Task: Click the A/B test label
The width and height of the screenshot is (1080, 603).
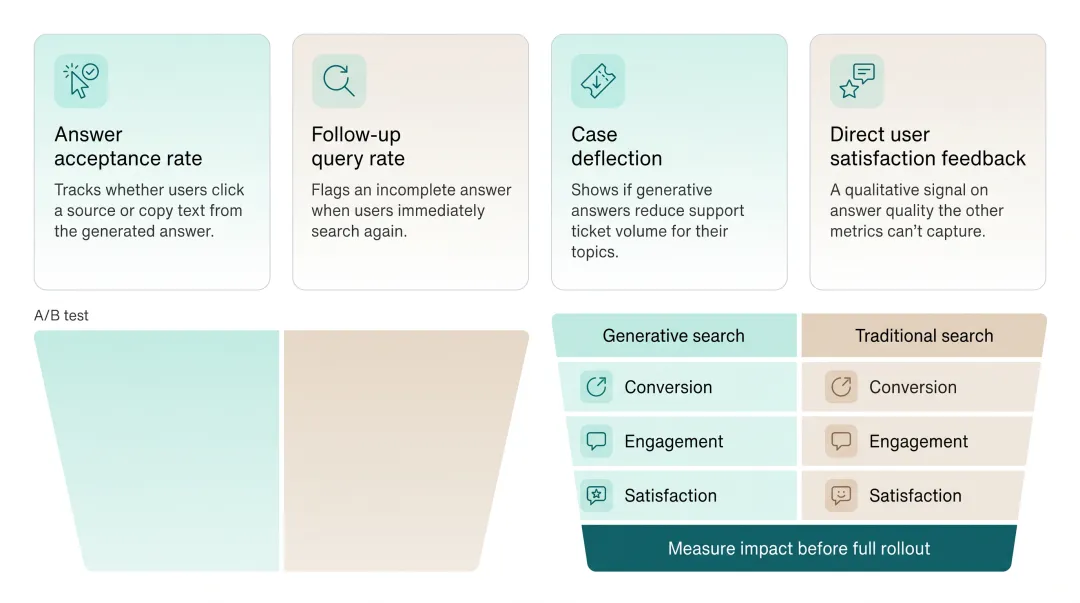Action: tap(61, 316)
